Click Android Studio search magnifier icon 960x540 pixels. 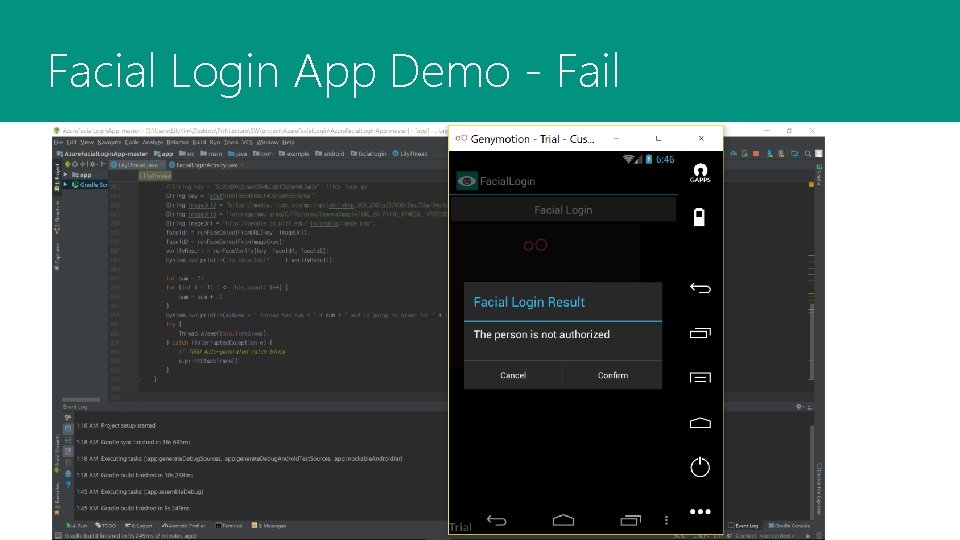coord(808,154)
